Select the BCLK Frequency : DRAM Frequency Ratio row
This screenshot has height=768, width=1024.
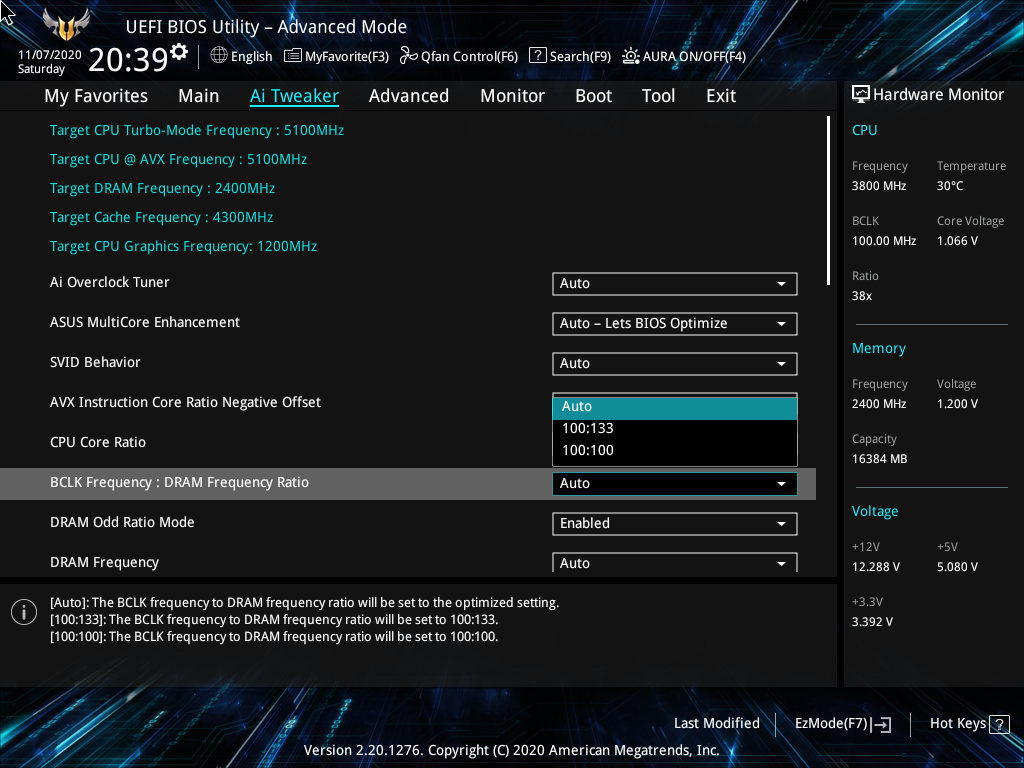(x=408, y=484)
